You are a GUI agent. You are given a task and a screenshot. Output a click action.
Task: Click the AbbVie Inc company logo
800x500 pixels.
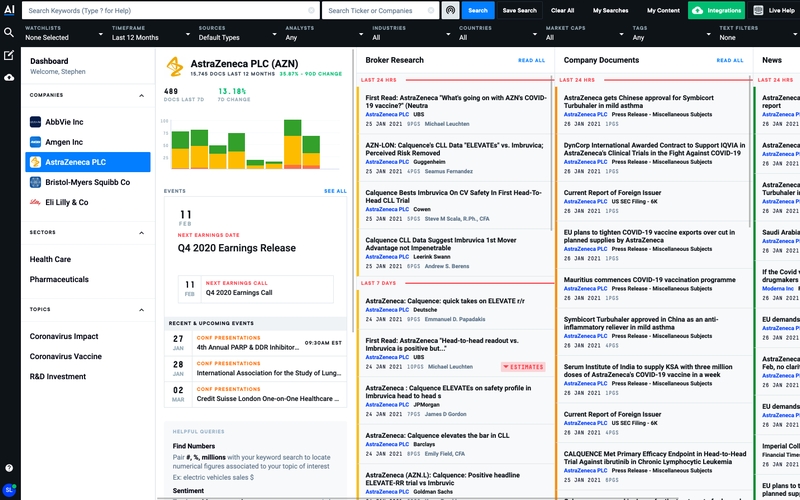35,122
